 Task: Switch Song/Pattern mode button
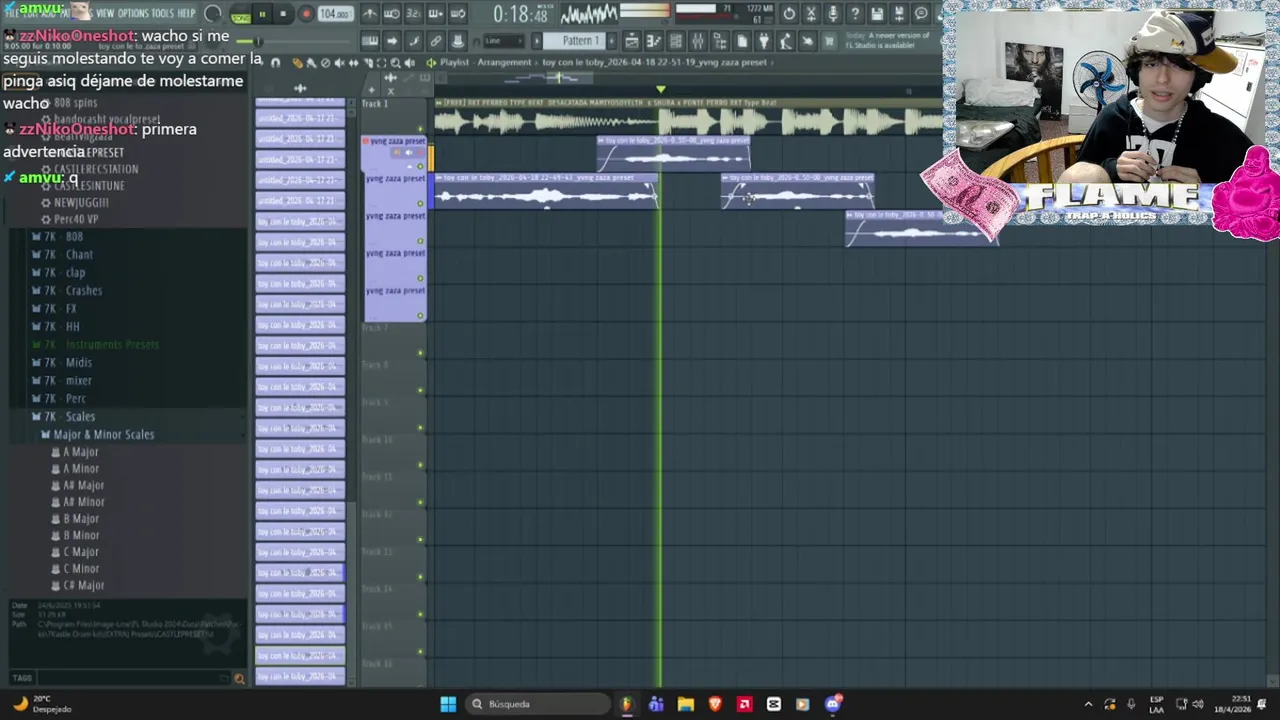pos(241,16)
